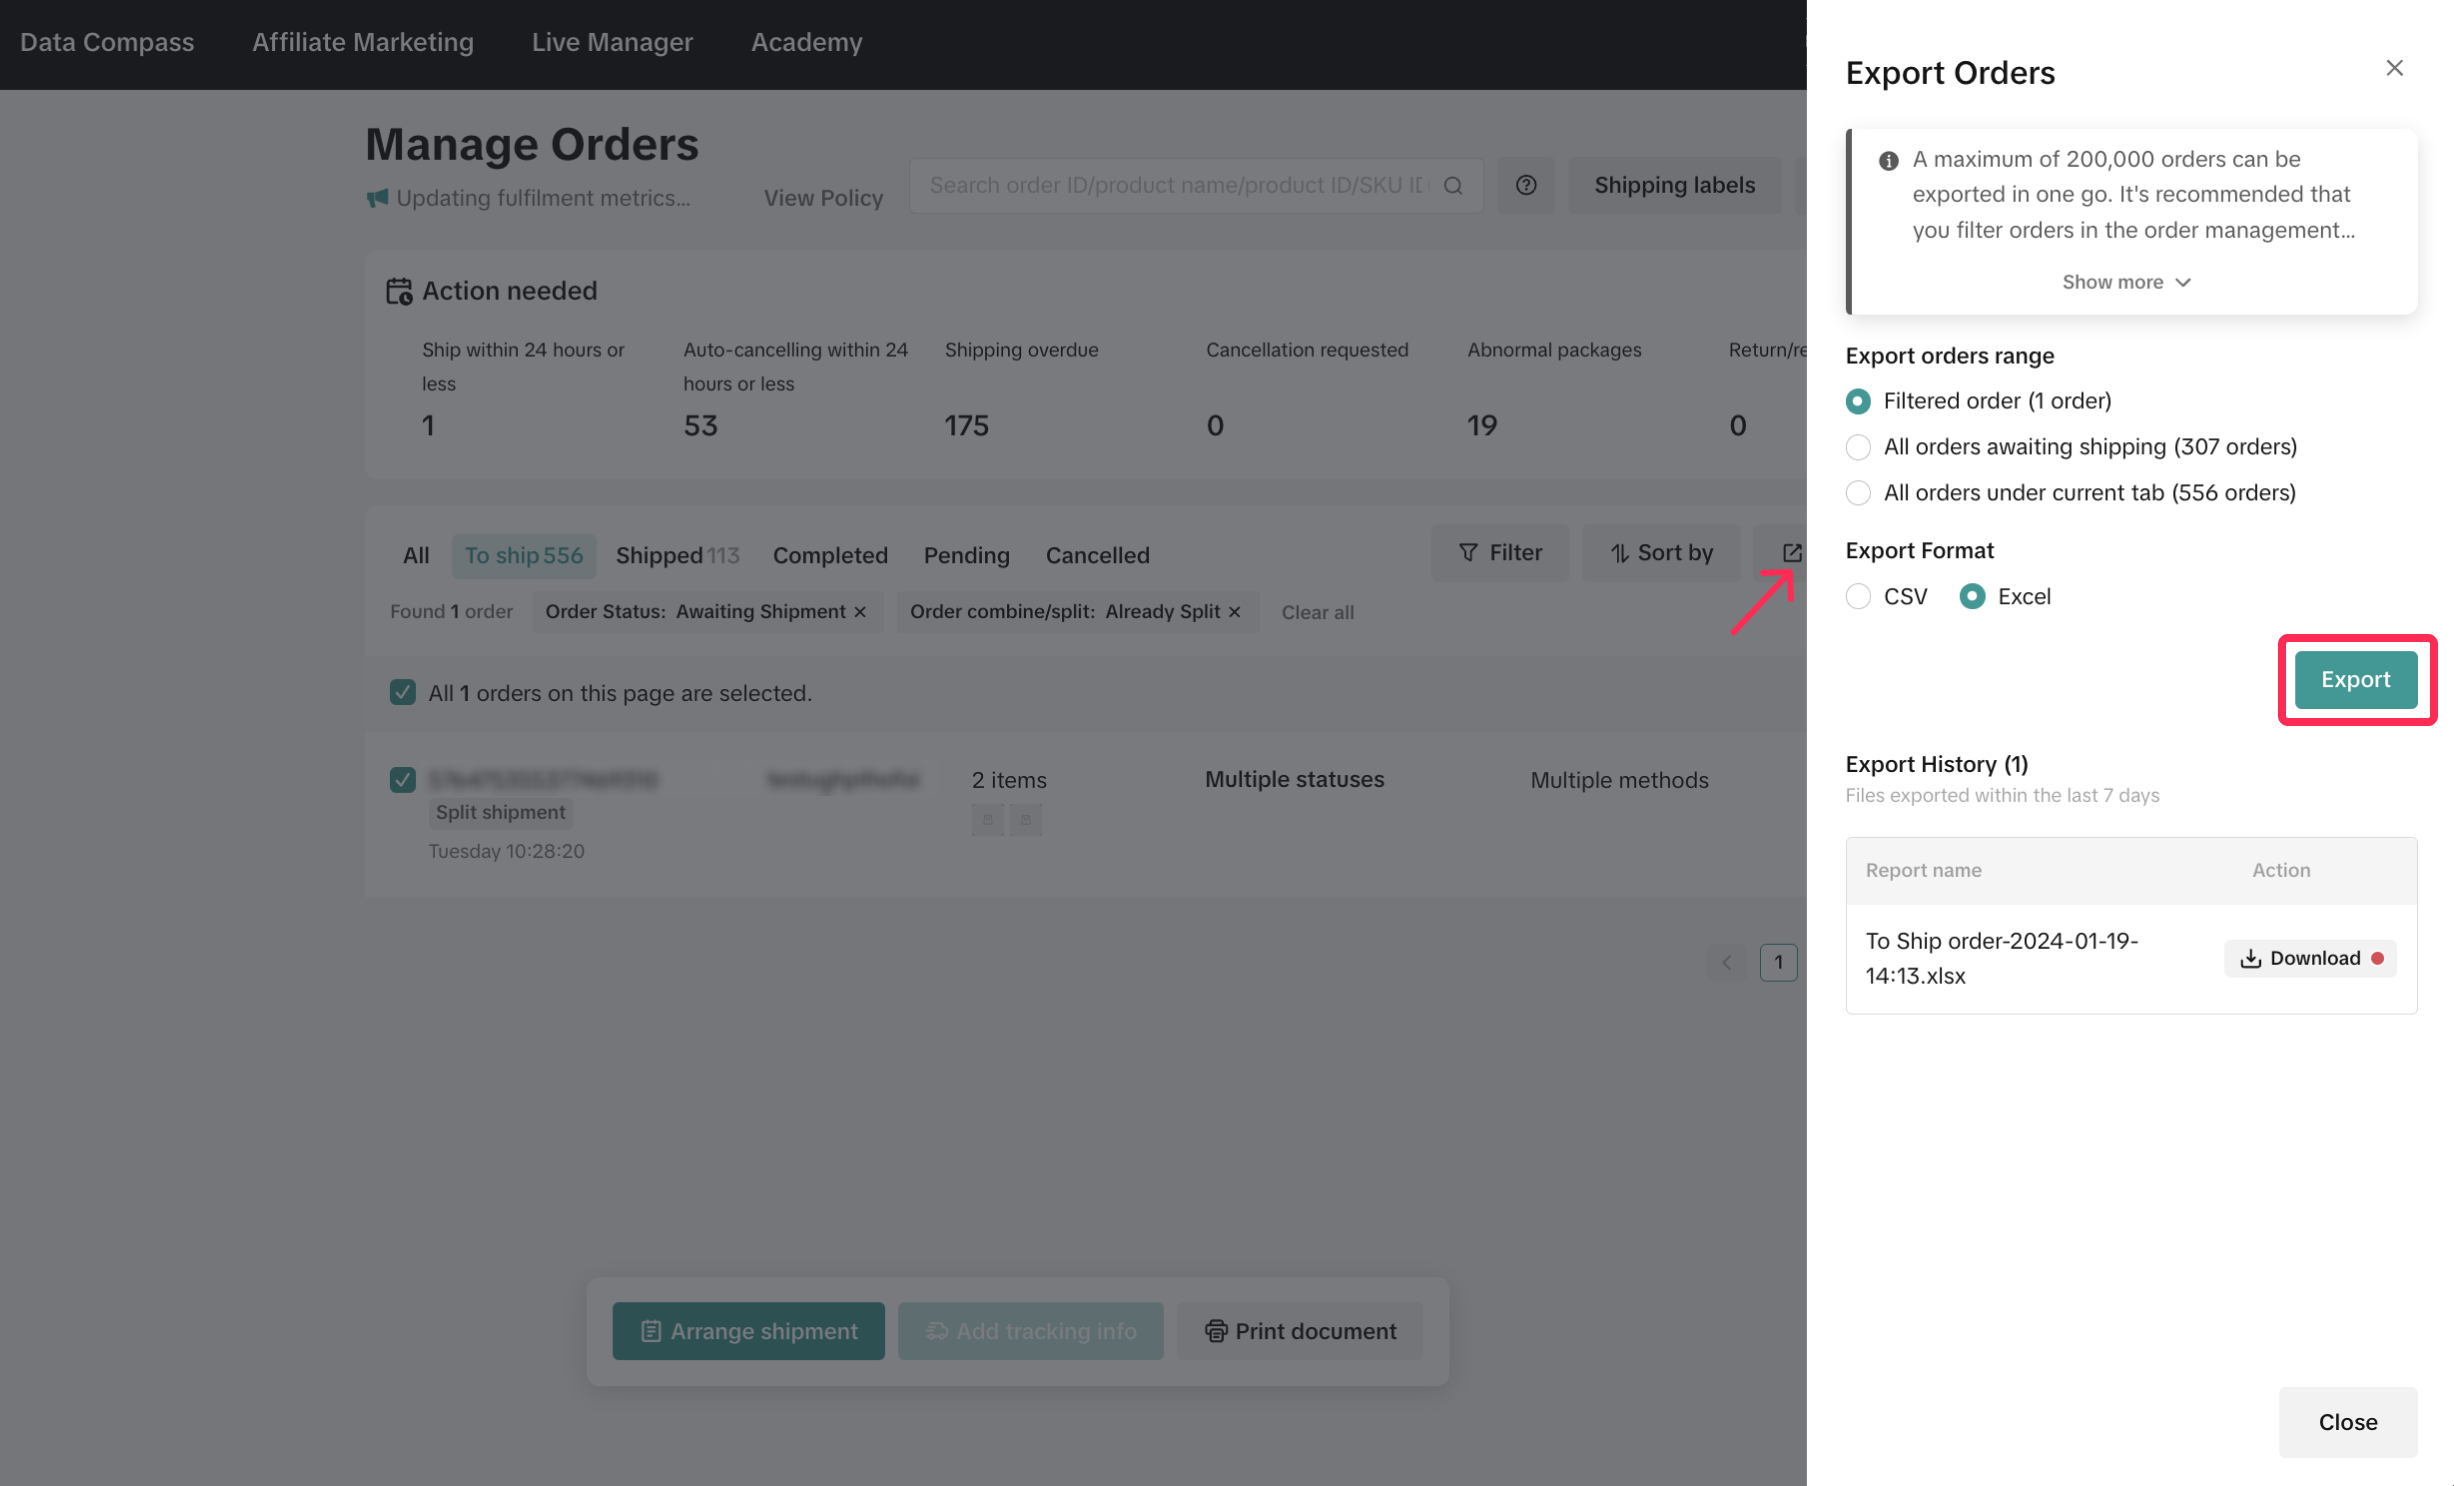The width and height of the screenshot is (2454, 1486).
Task: Click the info icon in export notice
Action: click(1888, 160)
